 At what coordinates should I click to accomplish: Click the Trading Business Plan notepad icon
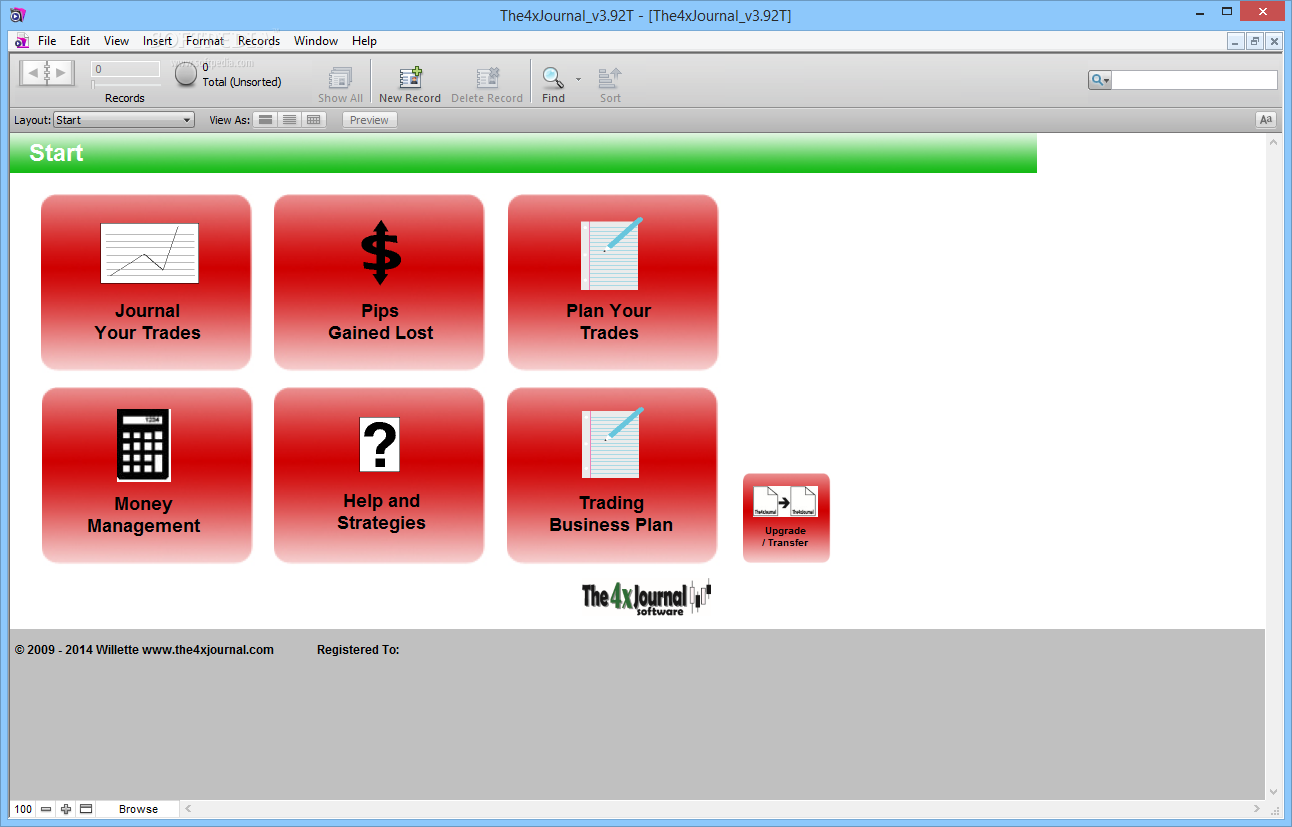(x=612, y=443)
